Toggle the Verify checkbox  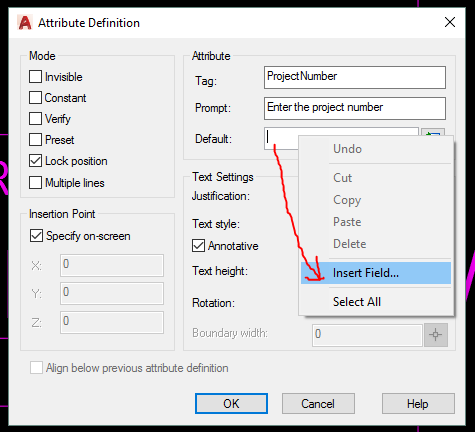(35, 118)
